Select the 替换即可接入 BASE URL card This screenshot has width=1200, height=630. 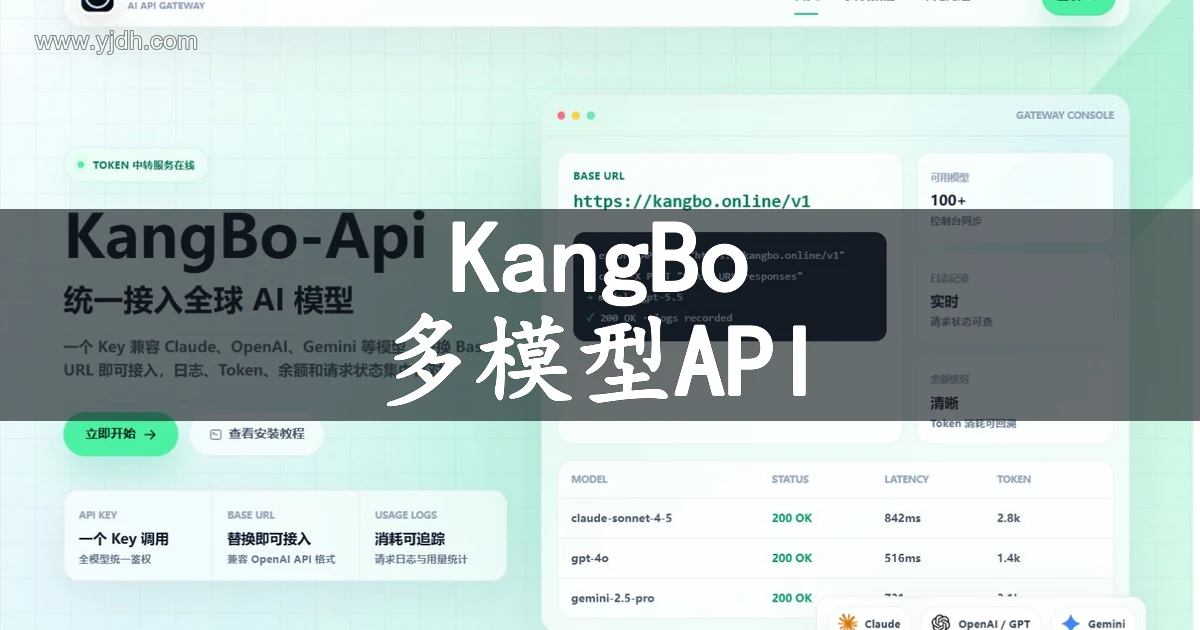click(285, 535)
